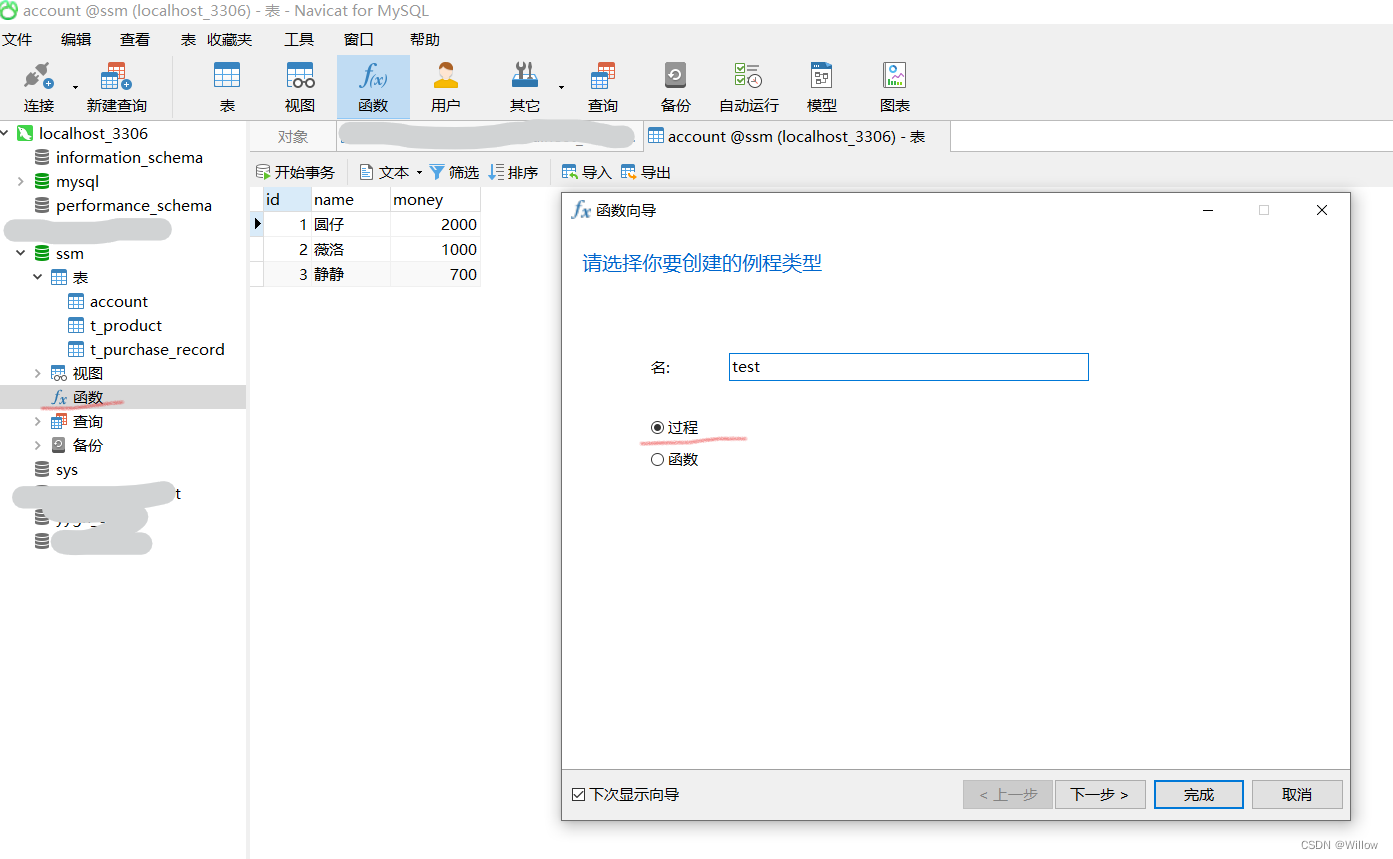Click the 下一步 next button
Viewport: 1393px width, 859px height.
[1099, 794]
